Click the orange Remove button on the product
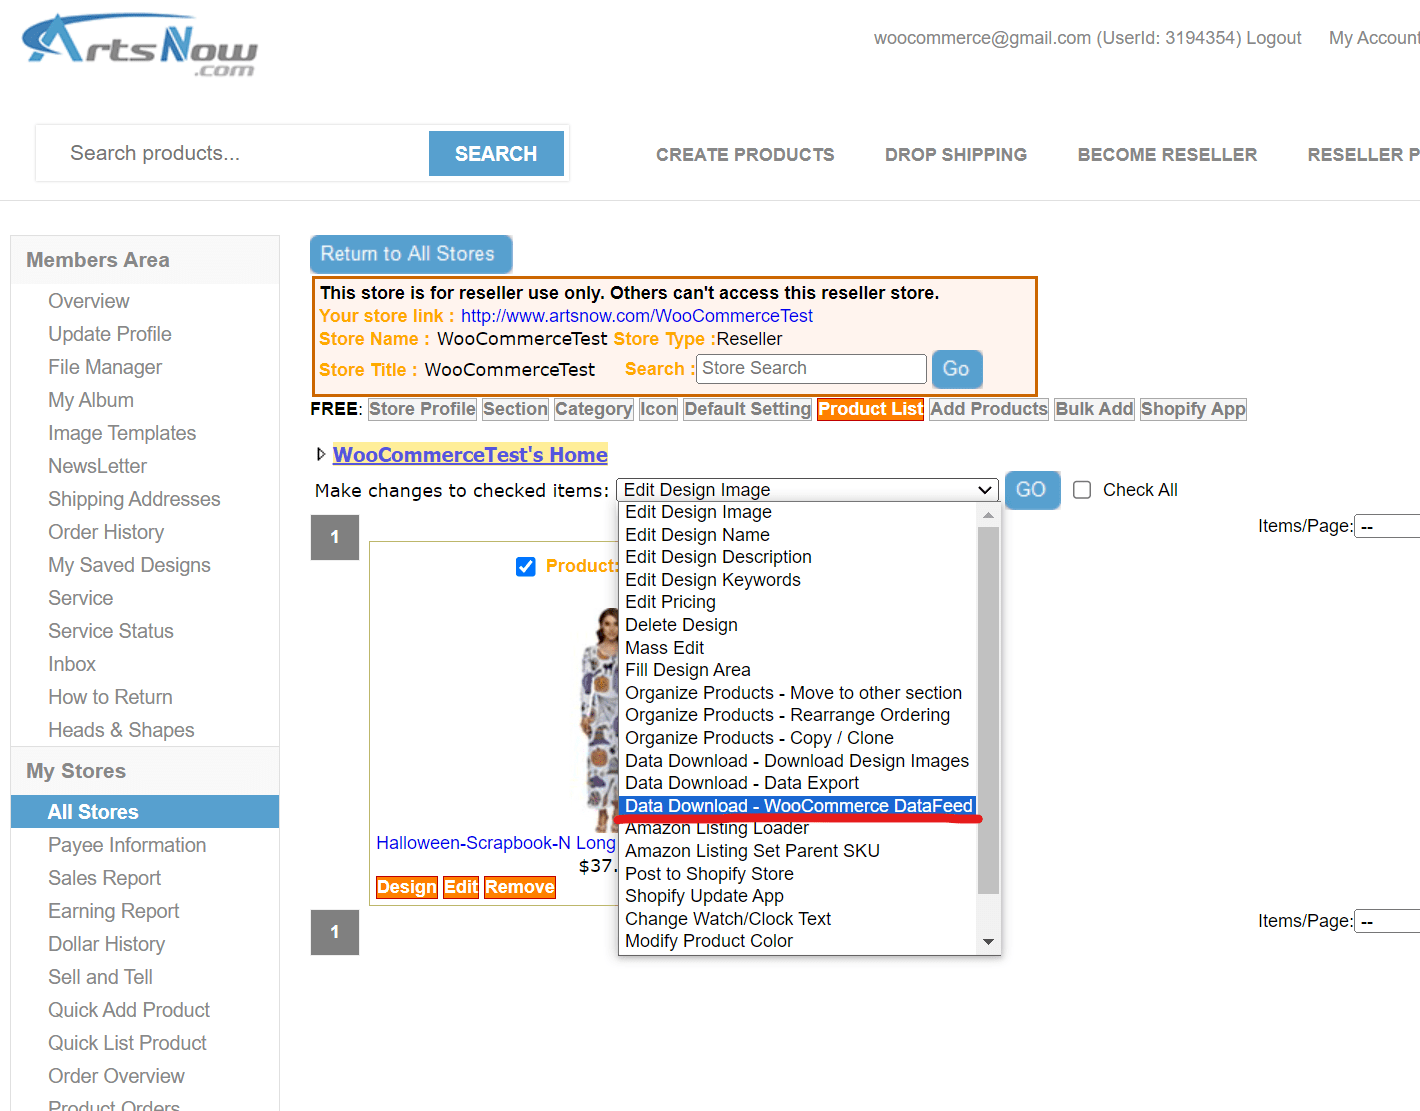Viewport: 1420px width, 1111px height. click(x=519, y=887)
